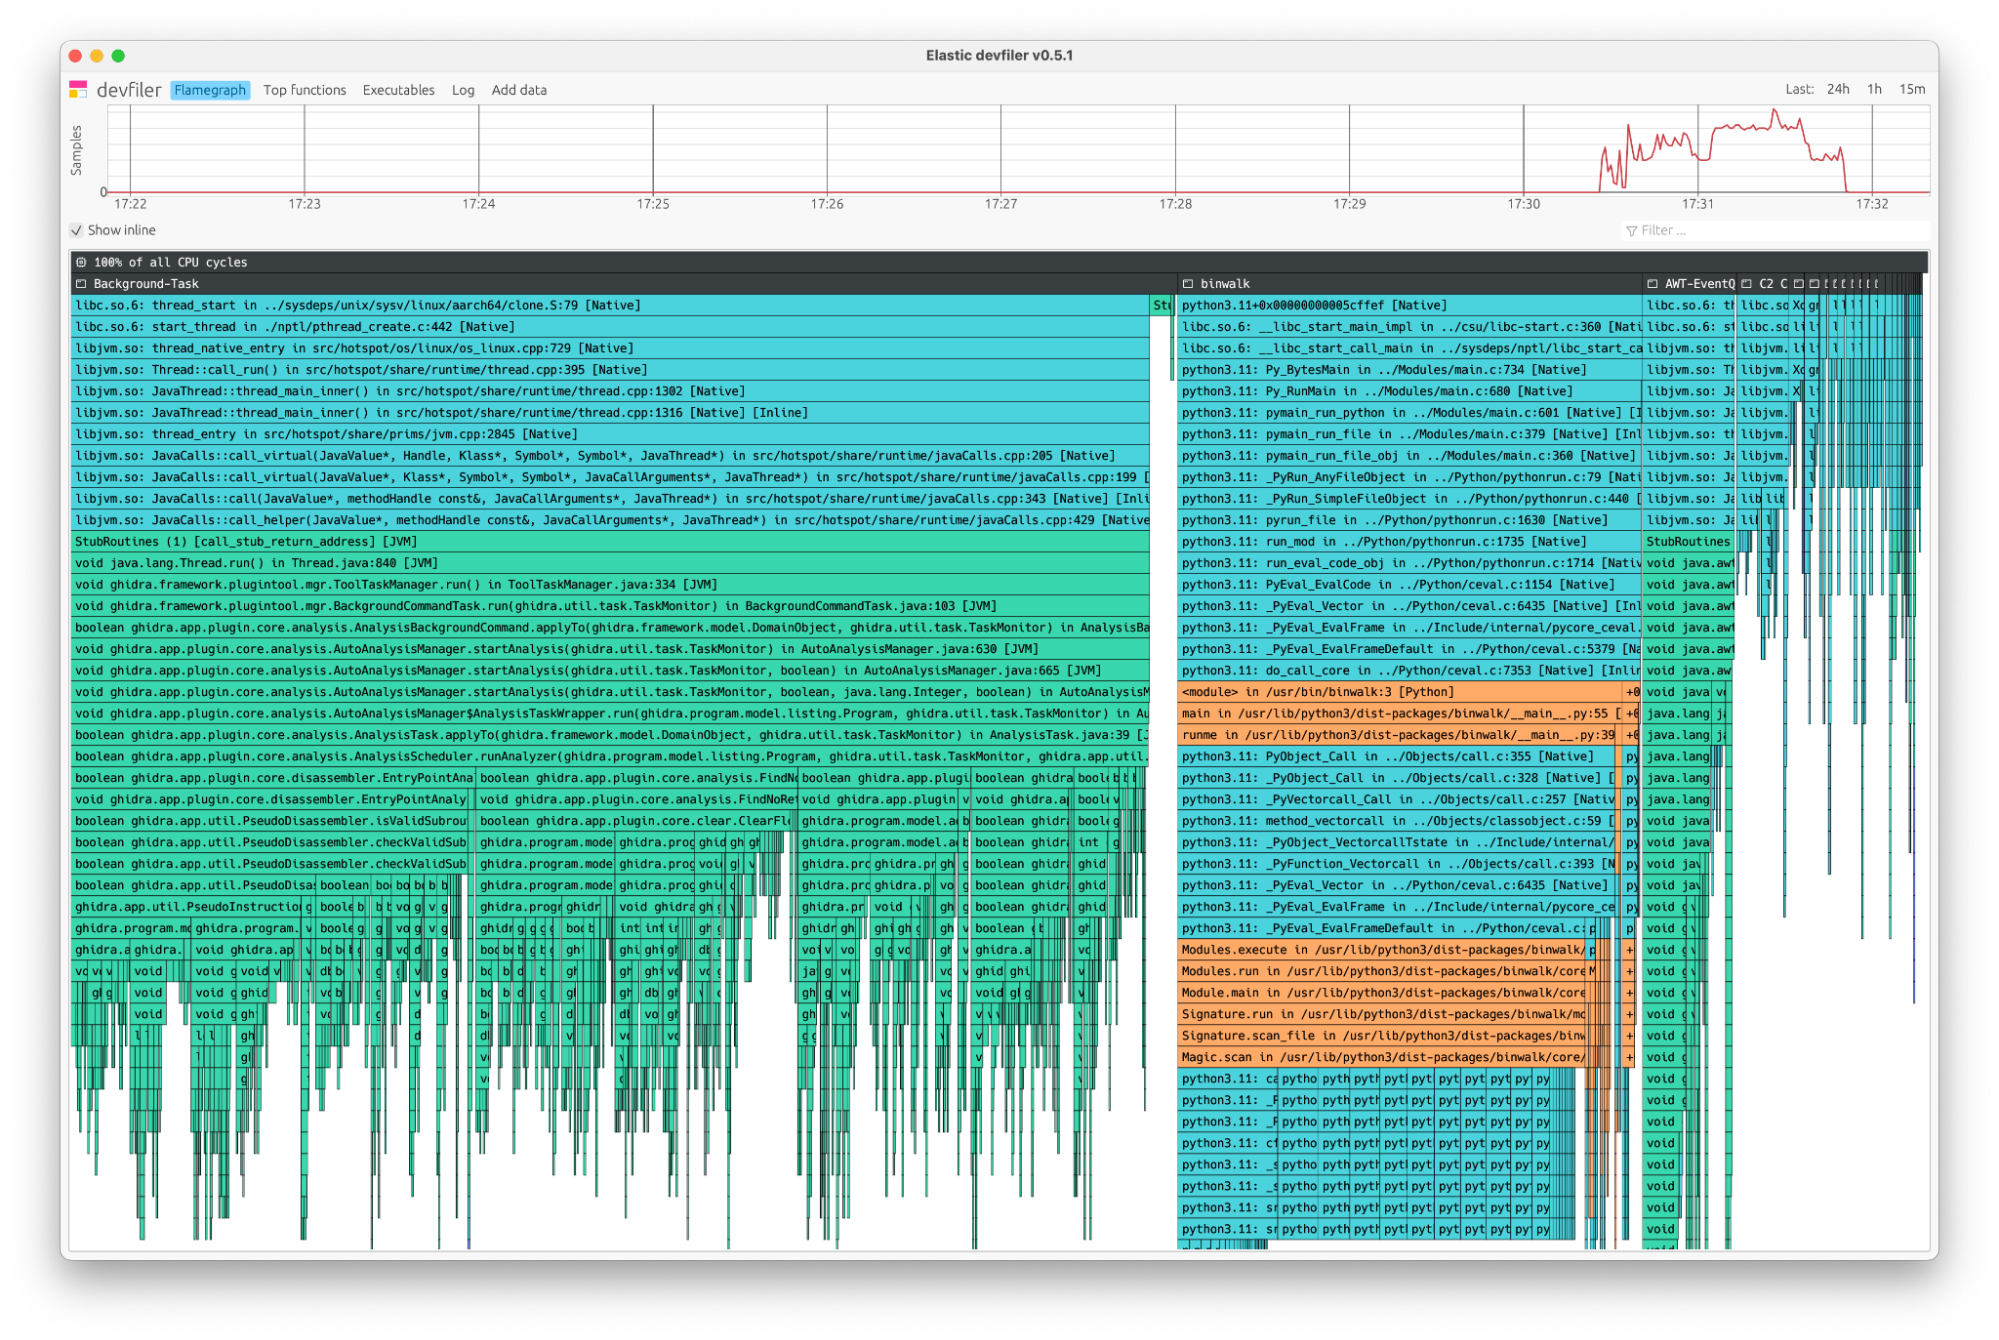The image size is (1999, 1340).
Task: Click the AWT-EventQ thread icon
Action: tap(1652, 284)
